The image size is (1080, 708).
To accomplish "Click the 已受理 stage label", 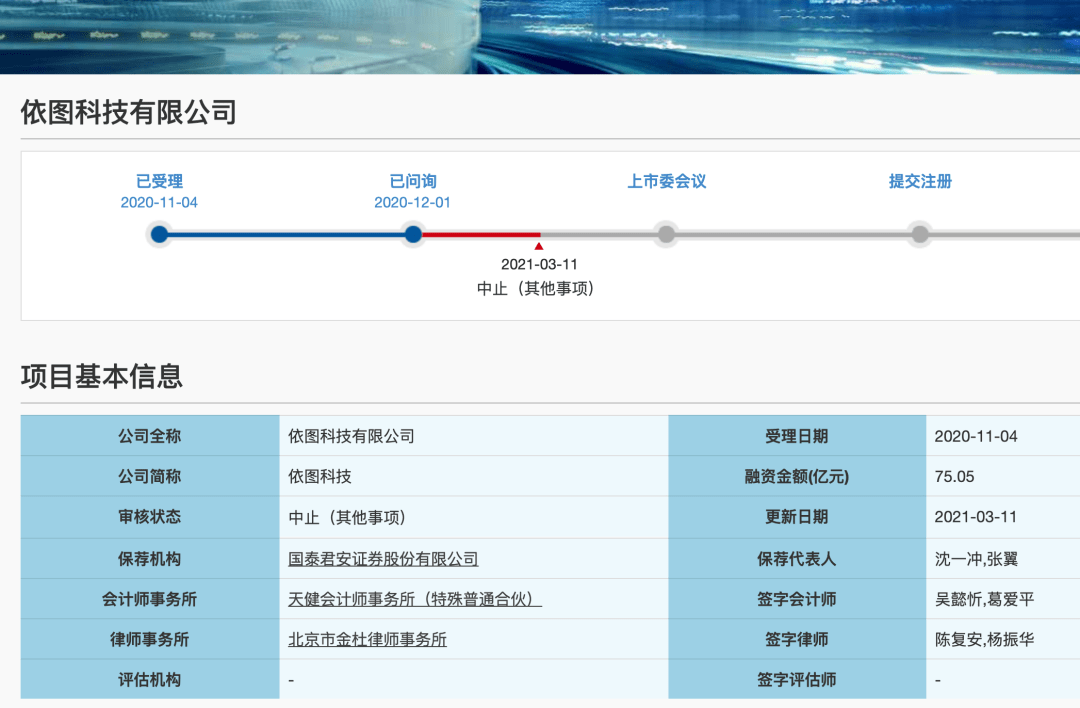I will 159,181.
